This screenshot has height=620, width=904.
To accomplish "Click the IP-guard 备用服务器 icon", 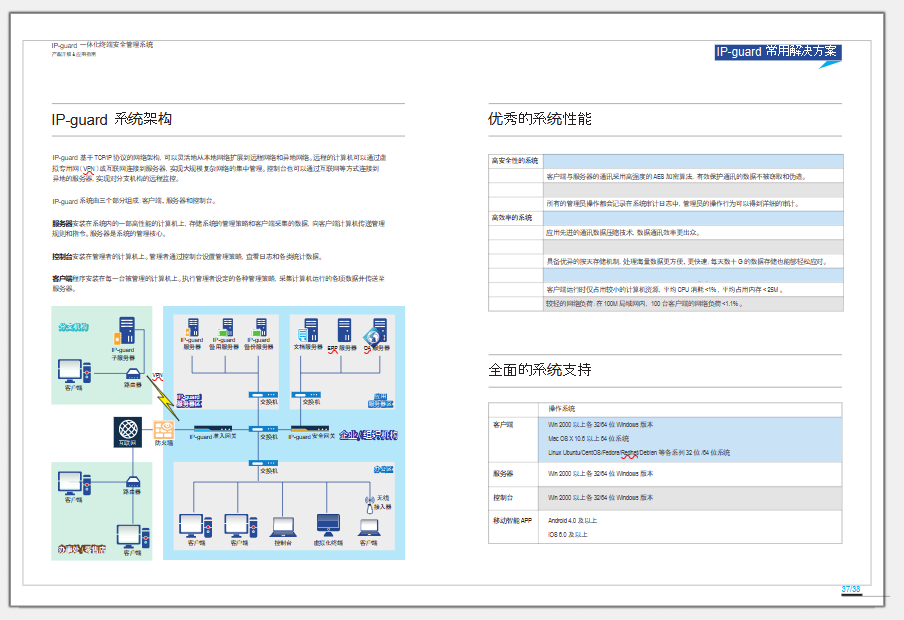I will coord(227,327).
